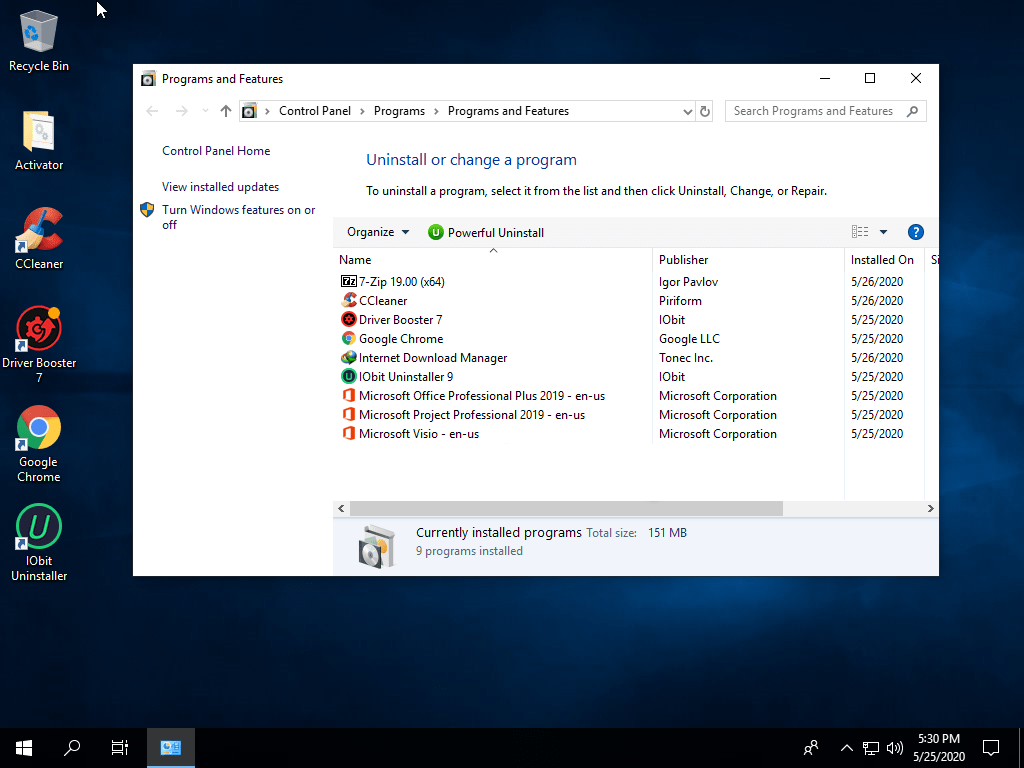Select the Activator folder on desktop

click(x=39, y=141)
